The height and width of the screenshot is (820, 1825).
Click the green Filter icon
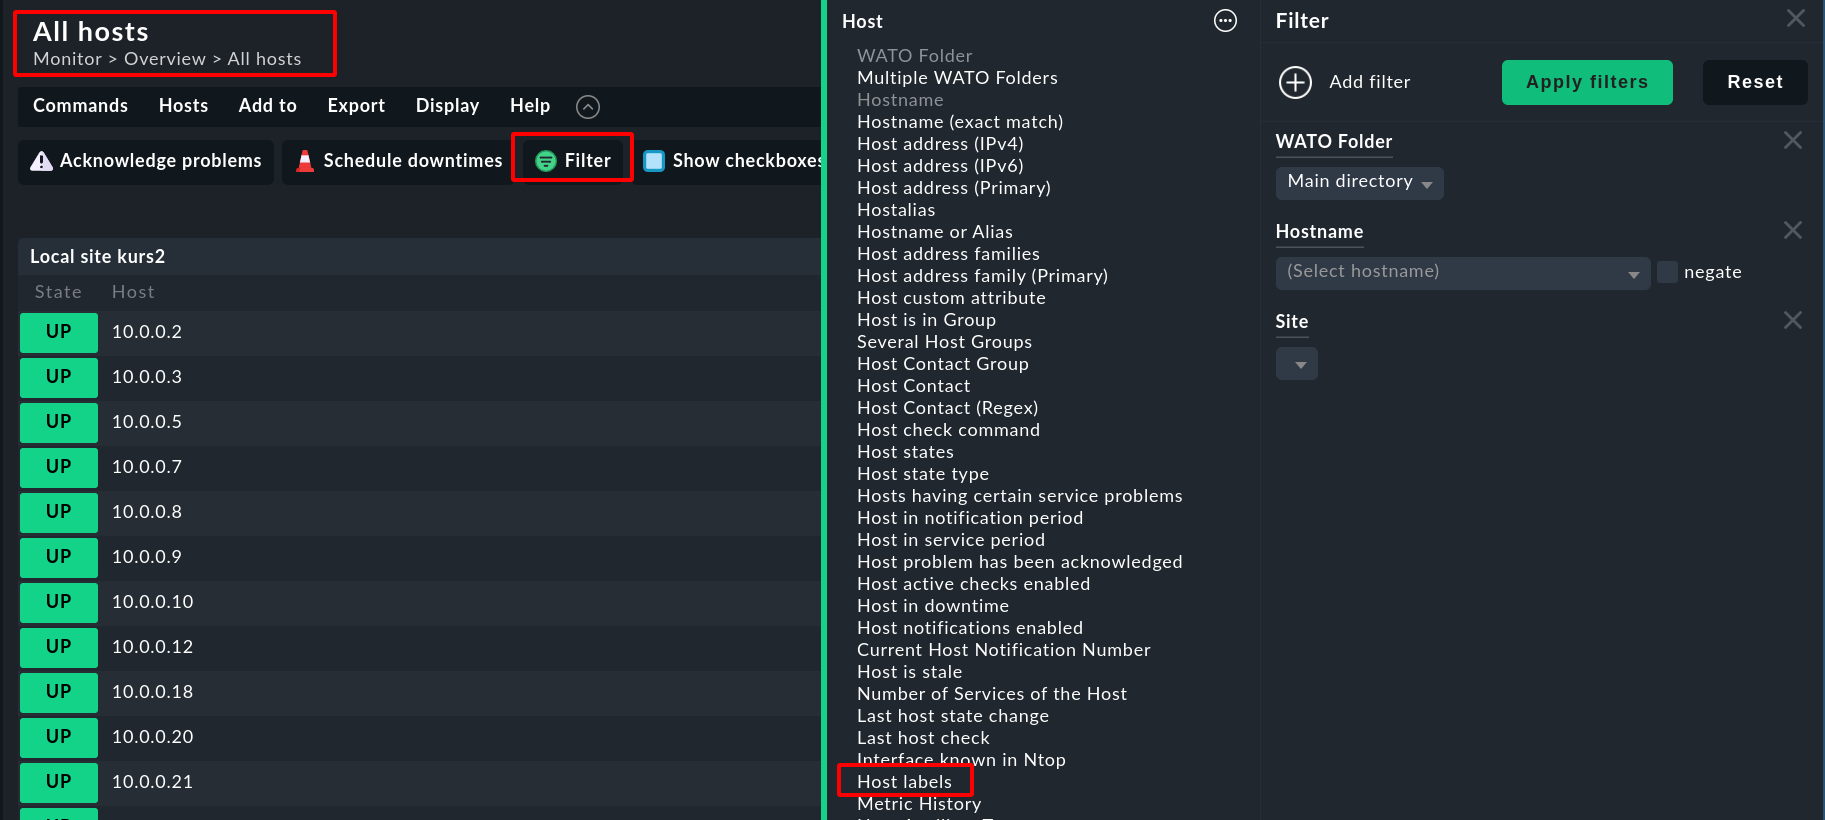pyautogui.click(x=546, y=161)
